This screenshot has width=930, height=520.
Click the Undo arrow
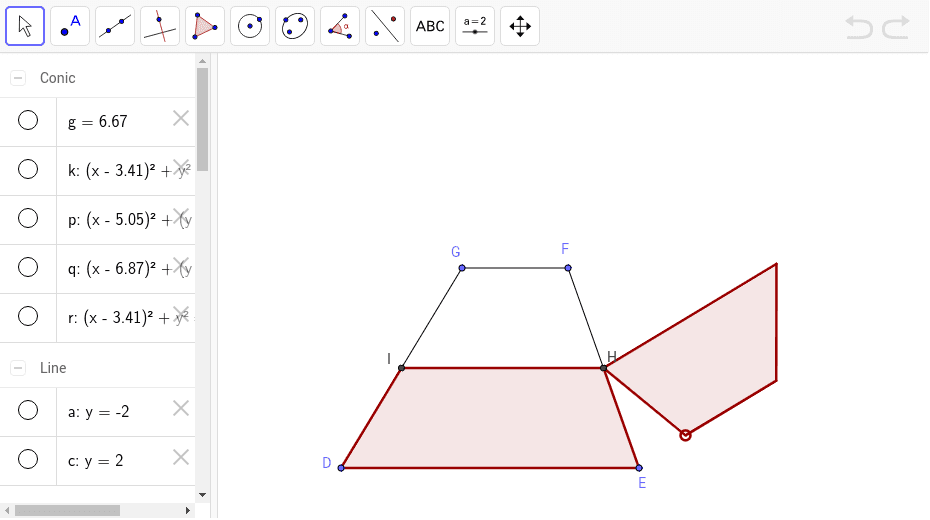coord(859,27)
